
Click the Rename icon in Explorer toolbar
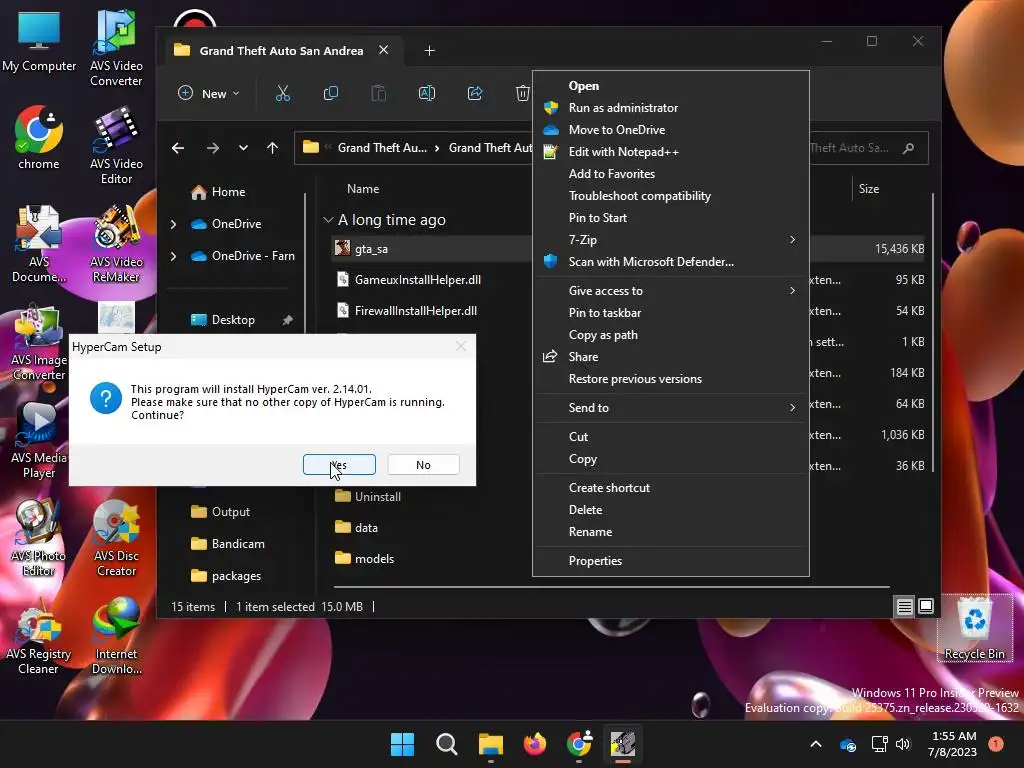[426, 93]
